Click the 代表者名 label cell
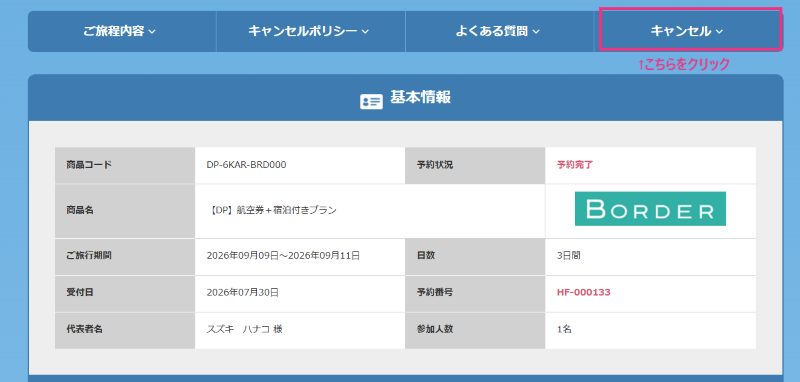This screenshot has height=382, width=800. pyautogui.click(x=125, y=330)
